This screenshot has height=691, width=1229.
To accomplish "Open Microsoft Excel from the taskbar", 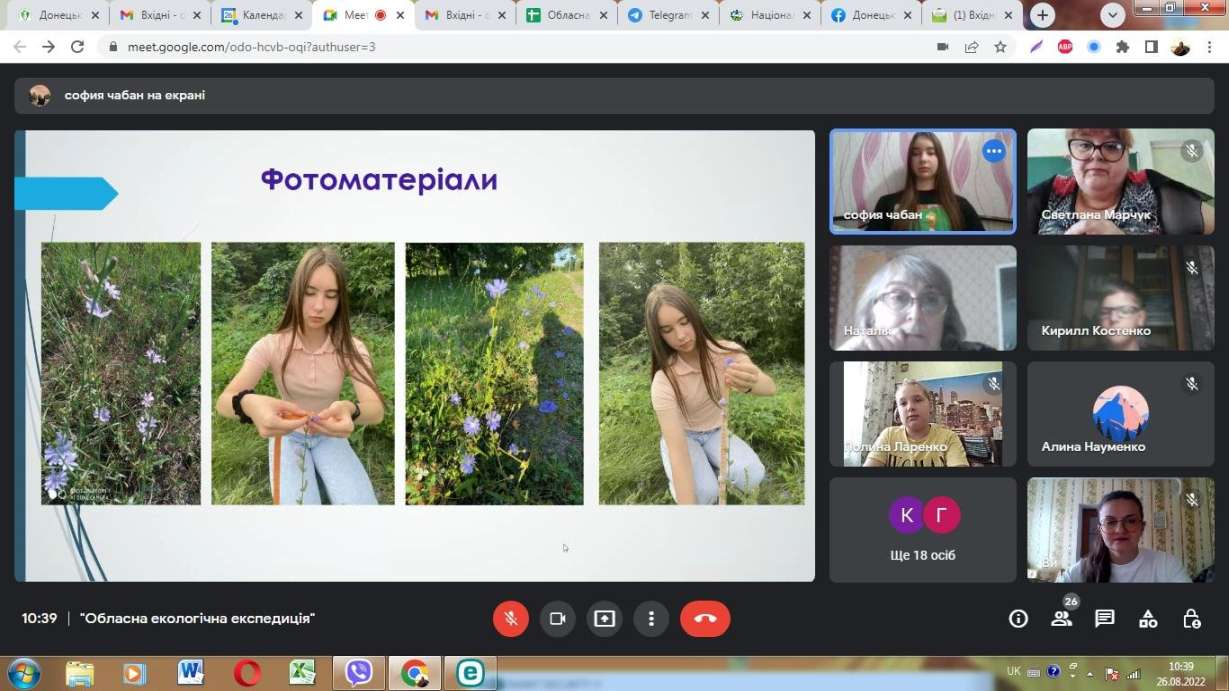I will (x=302, y=673).
